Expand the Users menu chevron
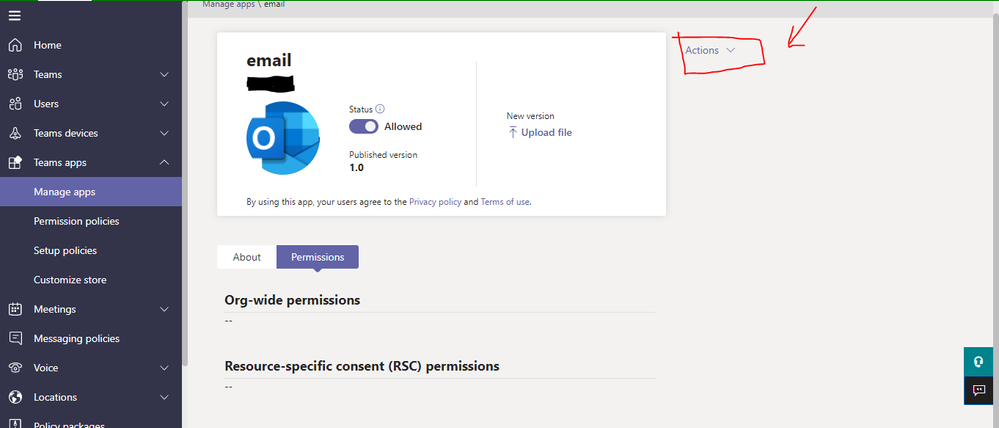Image resolution: width=999 pixels, height=428 pixels. coord(164,104)
